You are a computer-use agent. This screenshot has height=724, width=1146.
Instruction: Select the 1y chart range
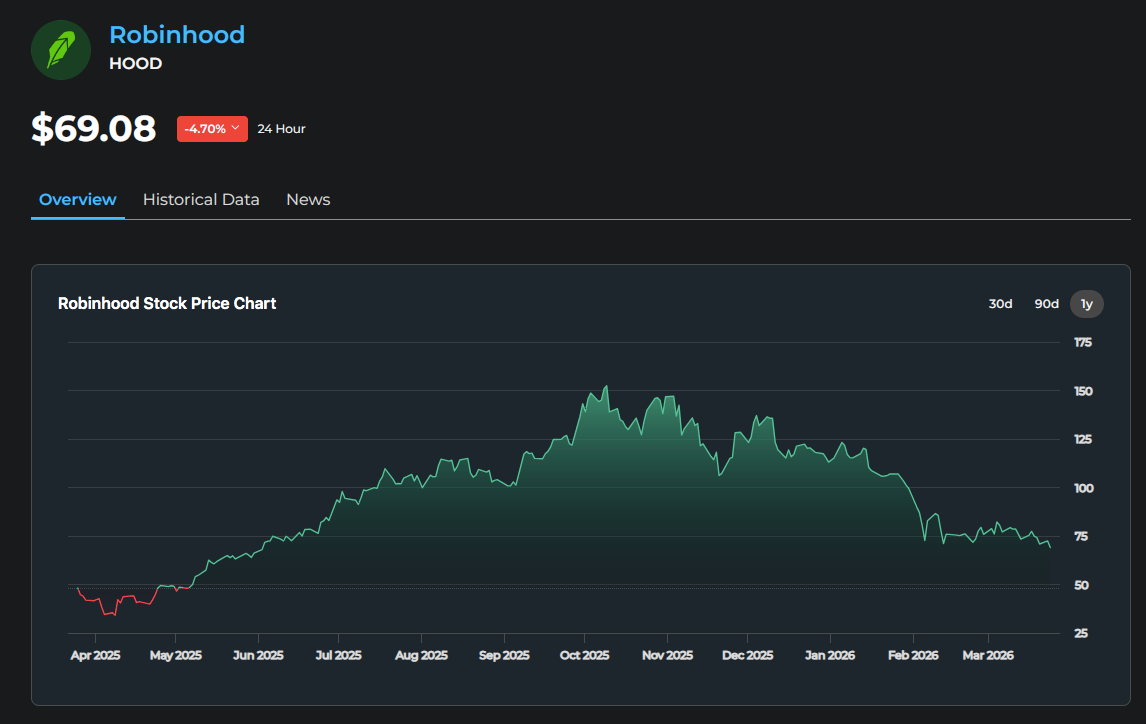tap(1086, 304)
